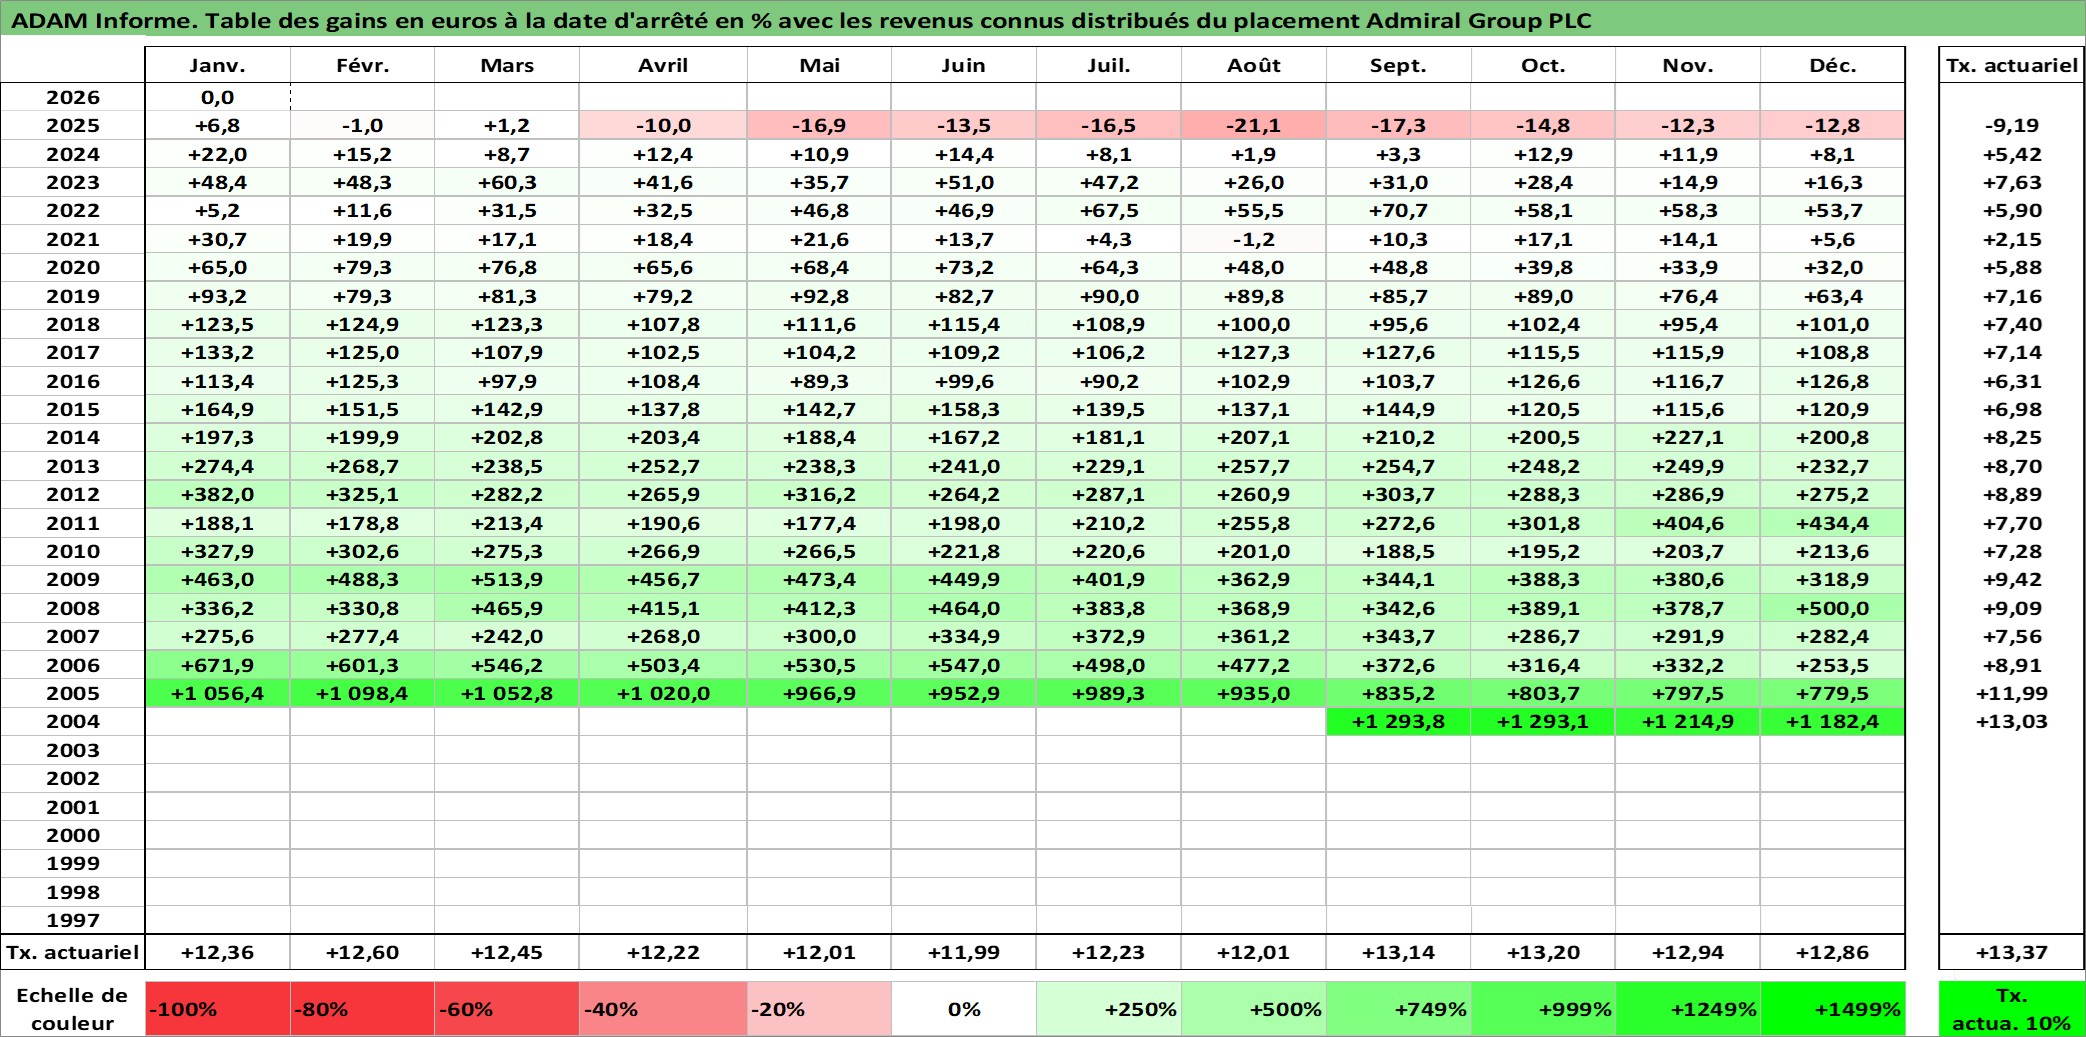Click the Echelle de couleur label
The image size is (2086, 1037).
(73, 1009)
